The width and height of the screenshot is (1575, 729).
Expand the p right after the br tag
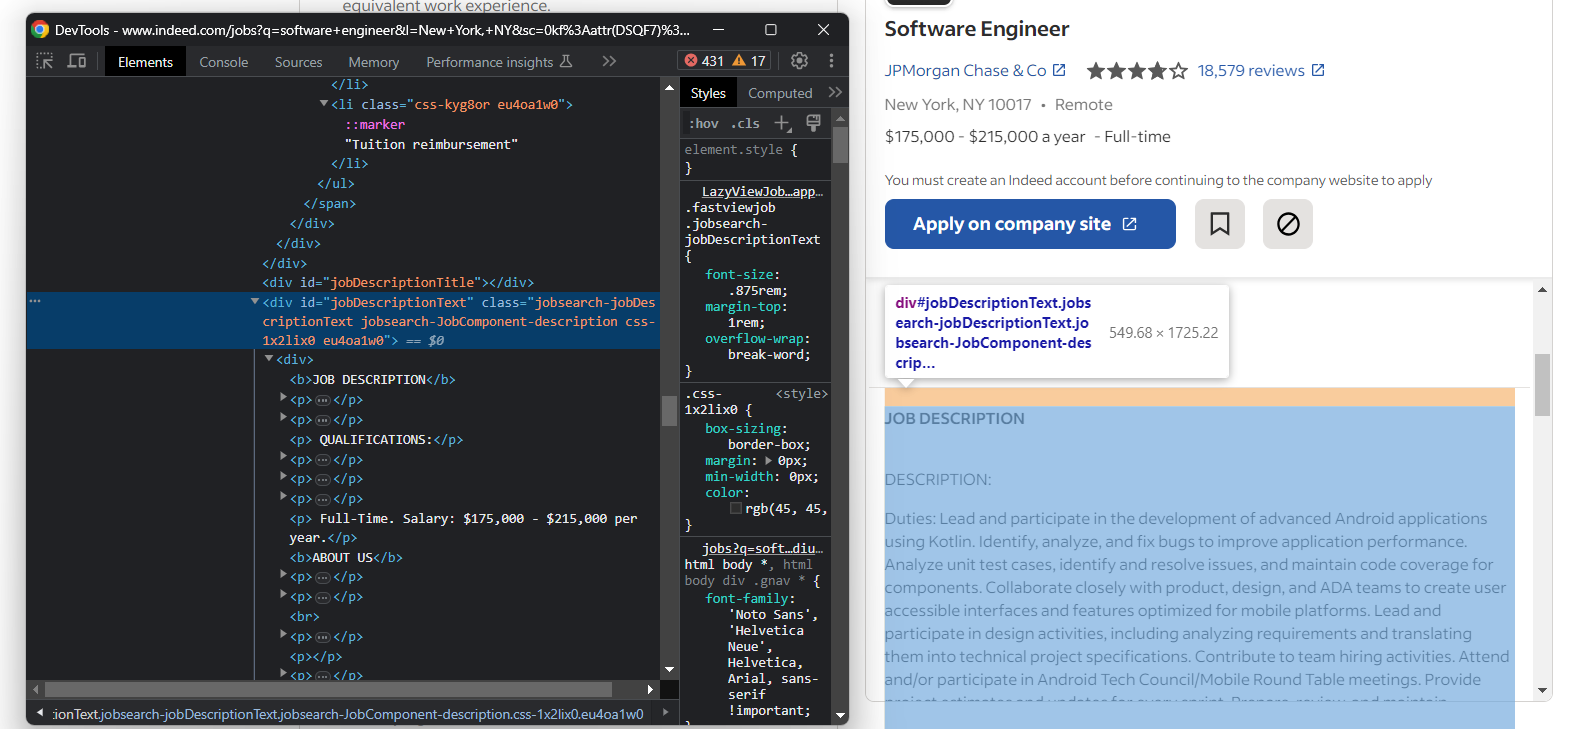[284, 635]
